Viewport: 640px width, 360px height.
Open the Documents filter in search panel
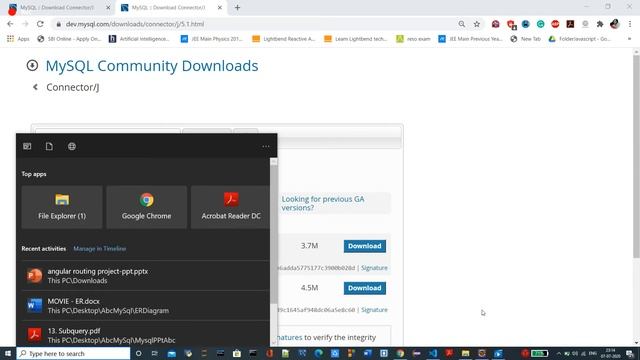click(49, 146)
